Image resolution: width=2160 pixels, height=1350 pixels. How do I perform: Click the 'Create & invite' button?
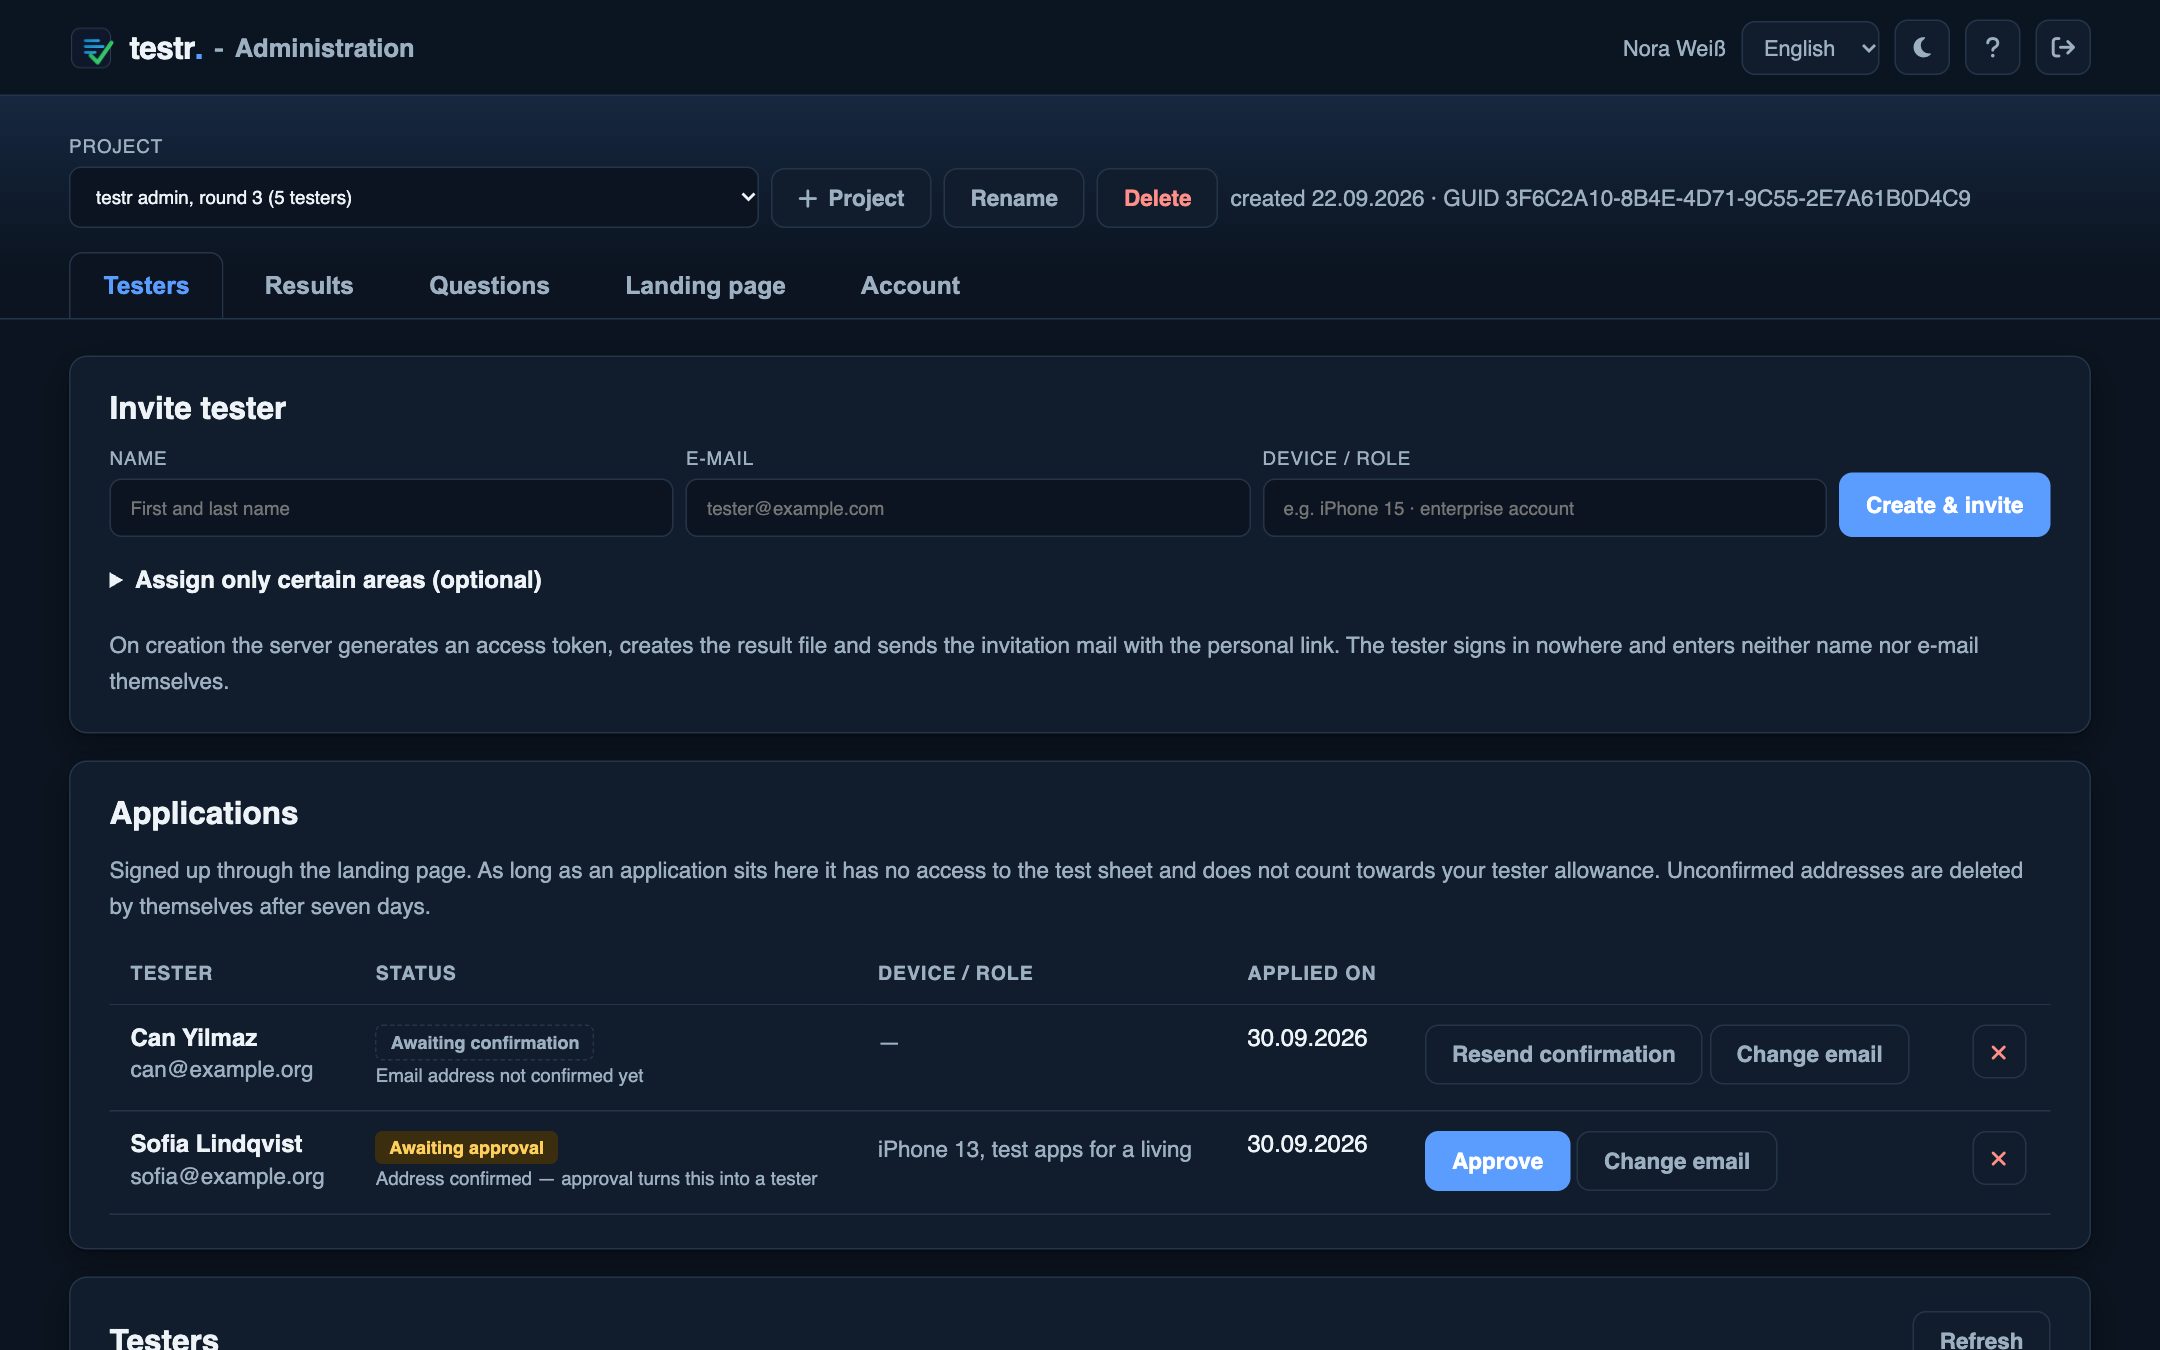tap(1944, 505)
